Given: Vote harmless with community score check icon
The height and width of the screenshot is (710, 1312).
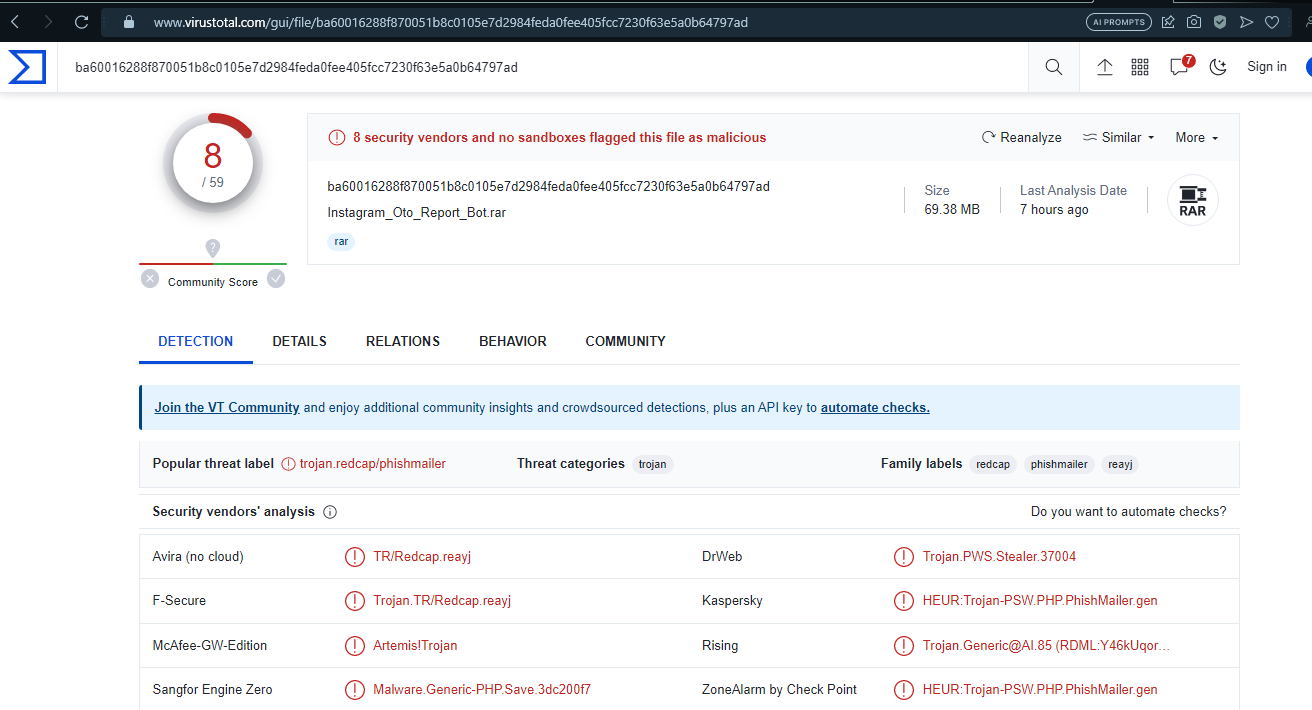Looking at the screenshot, I should 276,279.
